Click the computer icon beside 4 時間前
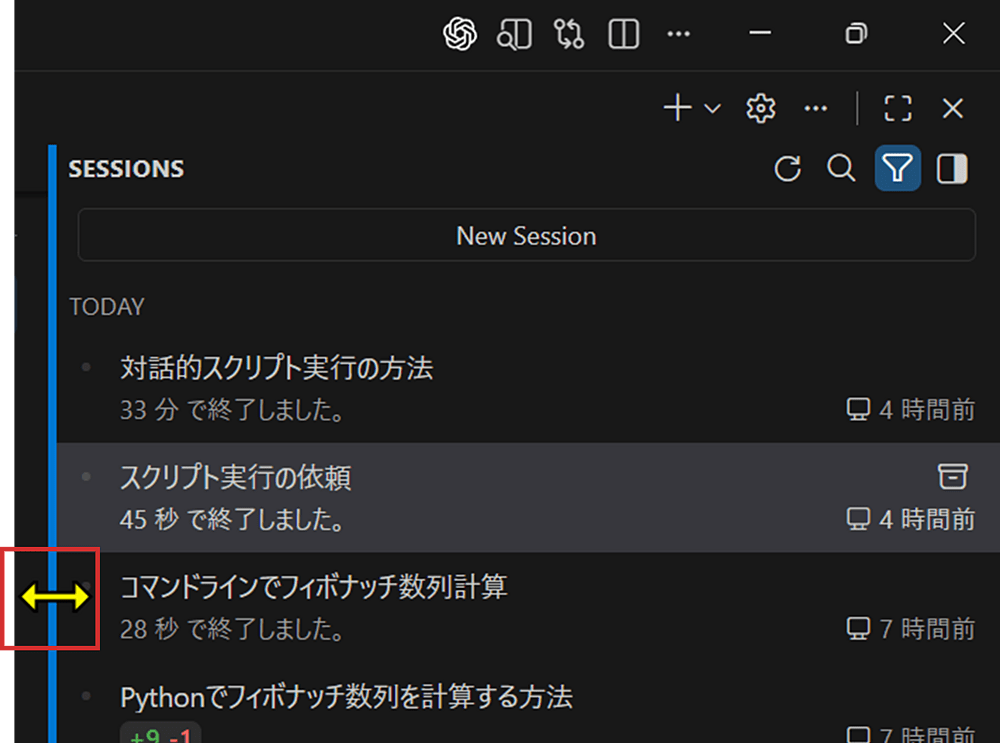Image resolution: width=1000 pixels, height=743 pixels. 856,408
